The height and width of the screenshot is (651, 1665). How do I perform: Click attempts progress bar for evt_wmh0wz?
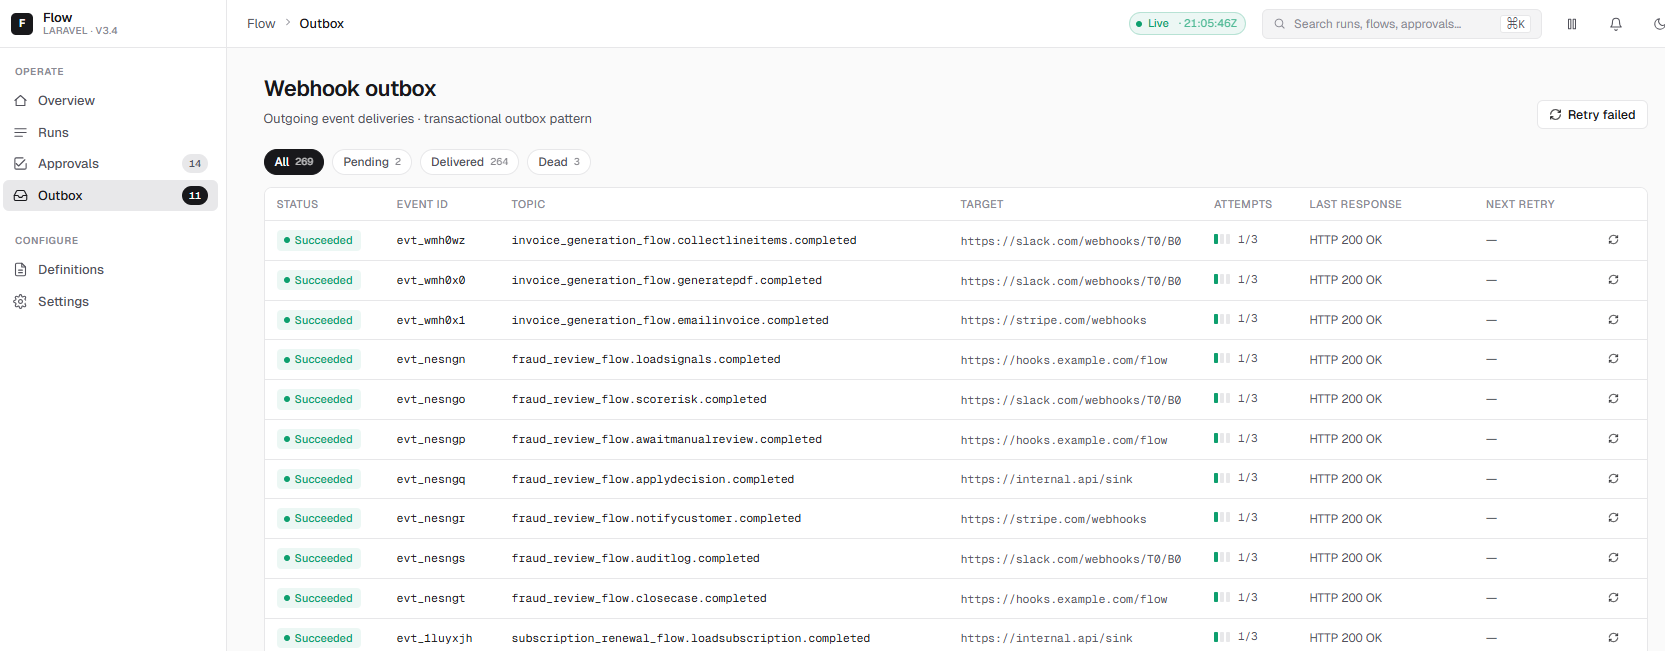pos(1222,240)
